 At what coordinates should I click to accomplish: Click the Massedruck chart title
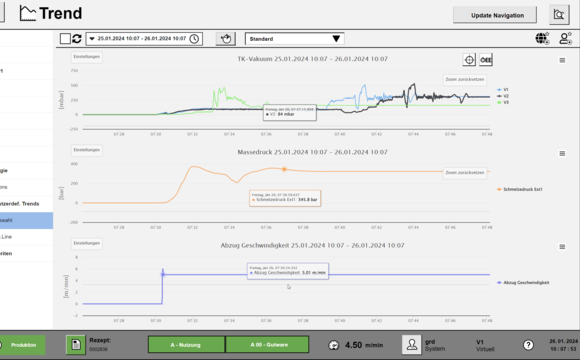pyautogui.click(x=313, y=152)
